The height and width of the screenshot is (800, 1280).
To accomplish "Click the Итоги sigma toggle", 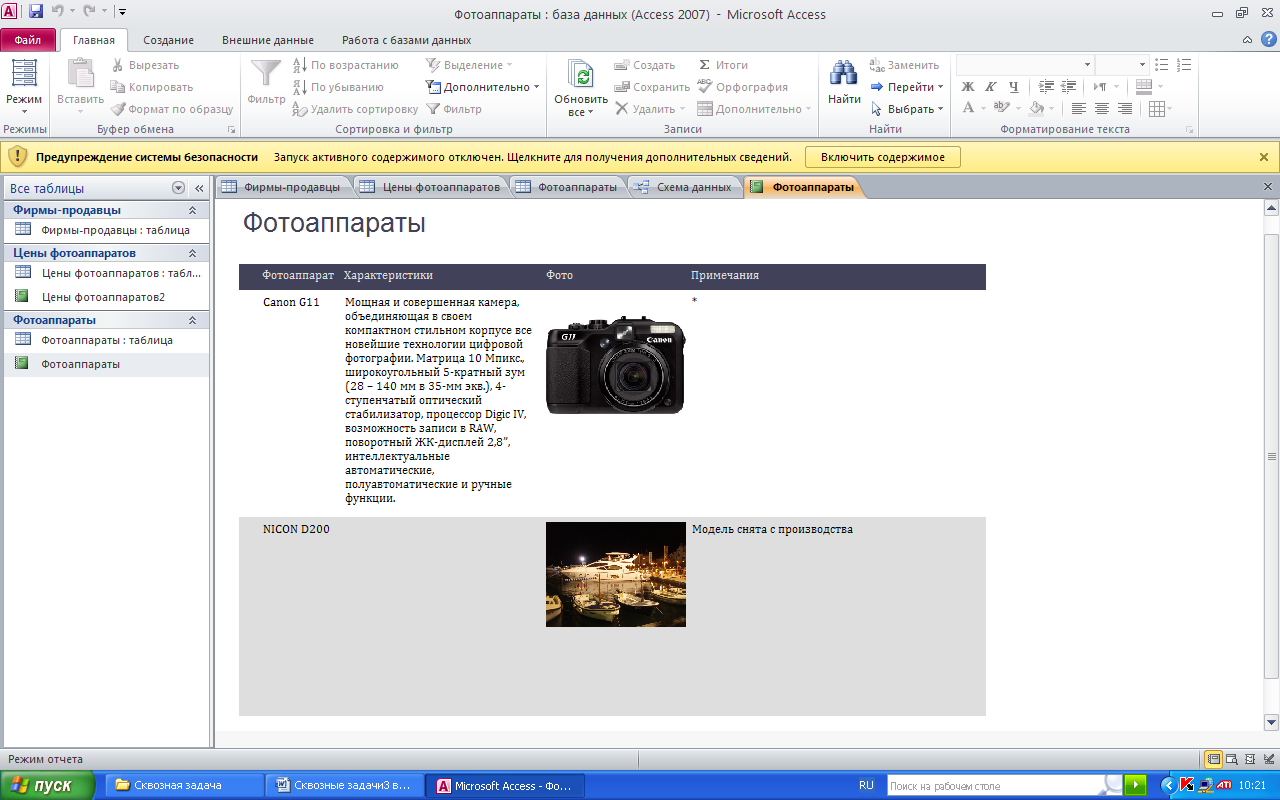I will coord(723,65).
